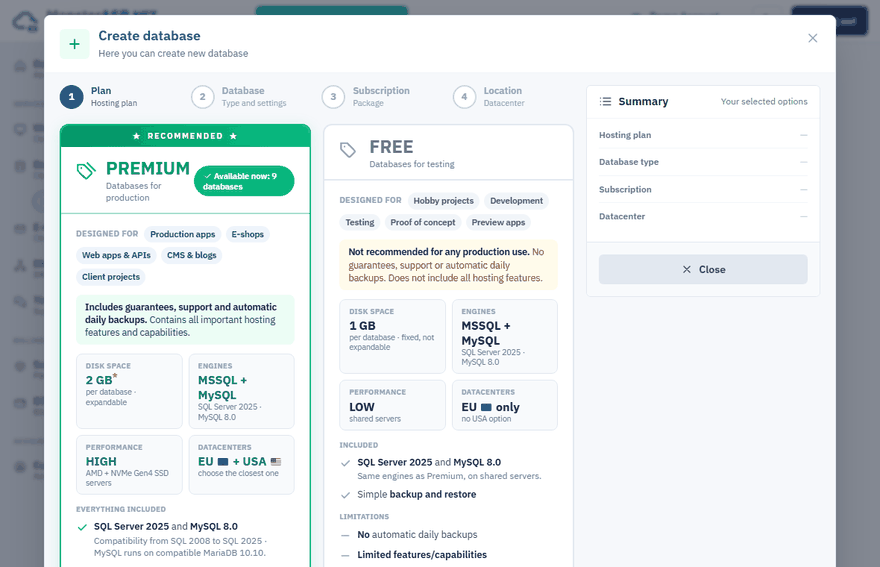Screen dimensions: 880x567
Task: Click the USA flag icon in Premium datacenters
Action: coord(276,461)
